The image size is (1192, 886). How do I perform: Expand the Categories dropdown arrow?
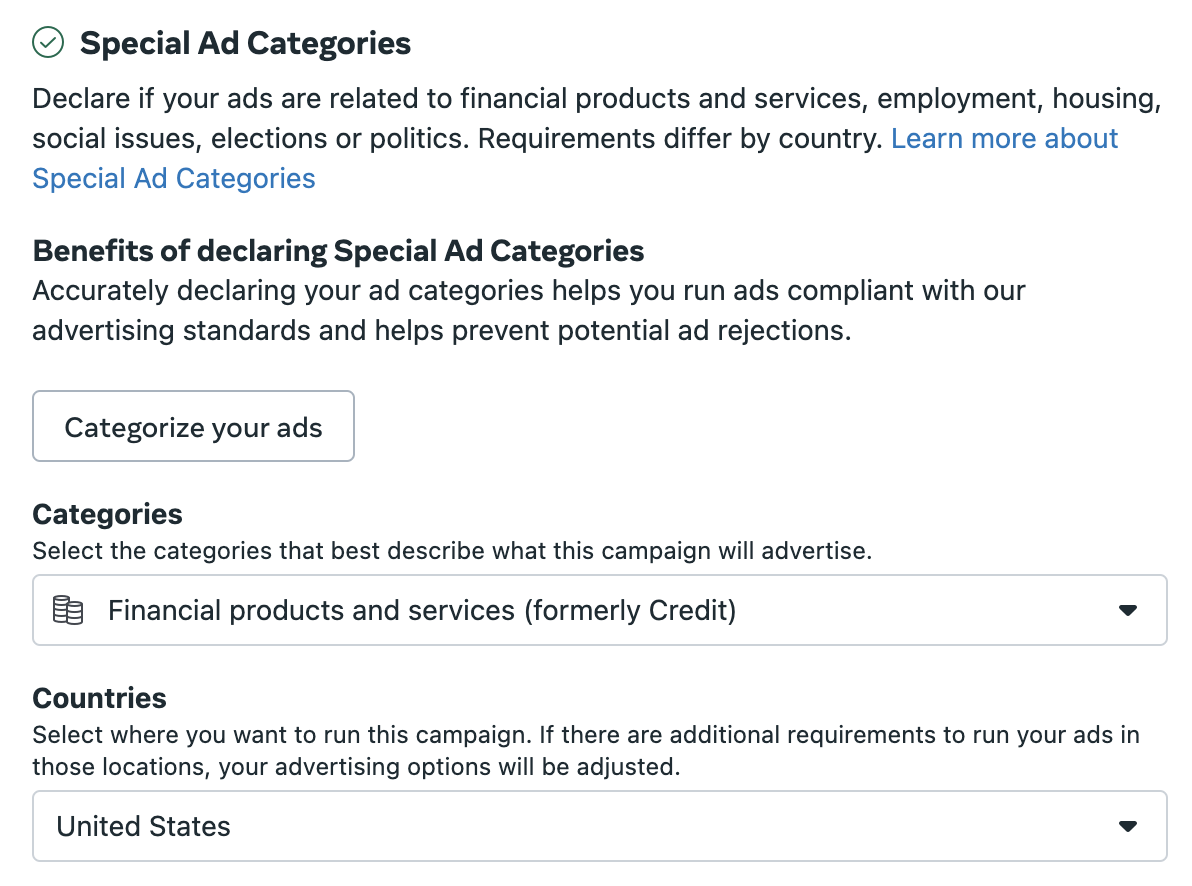coord(1127,610)
